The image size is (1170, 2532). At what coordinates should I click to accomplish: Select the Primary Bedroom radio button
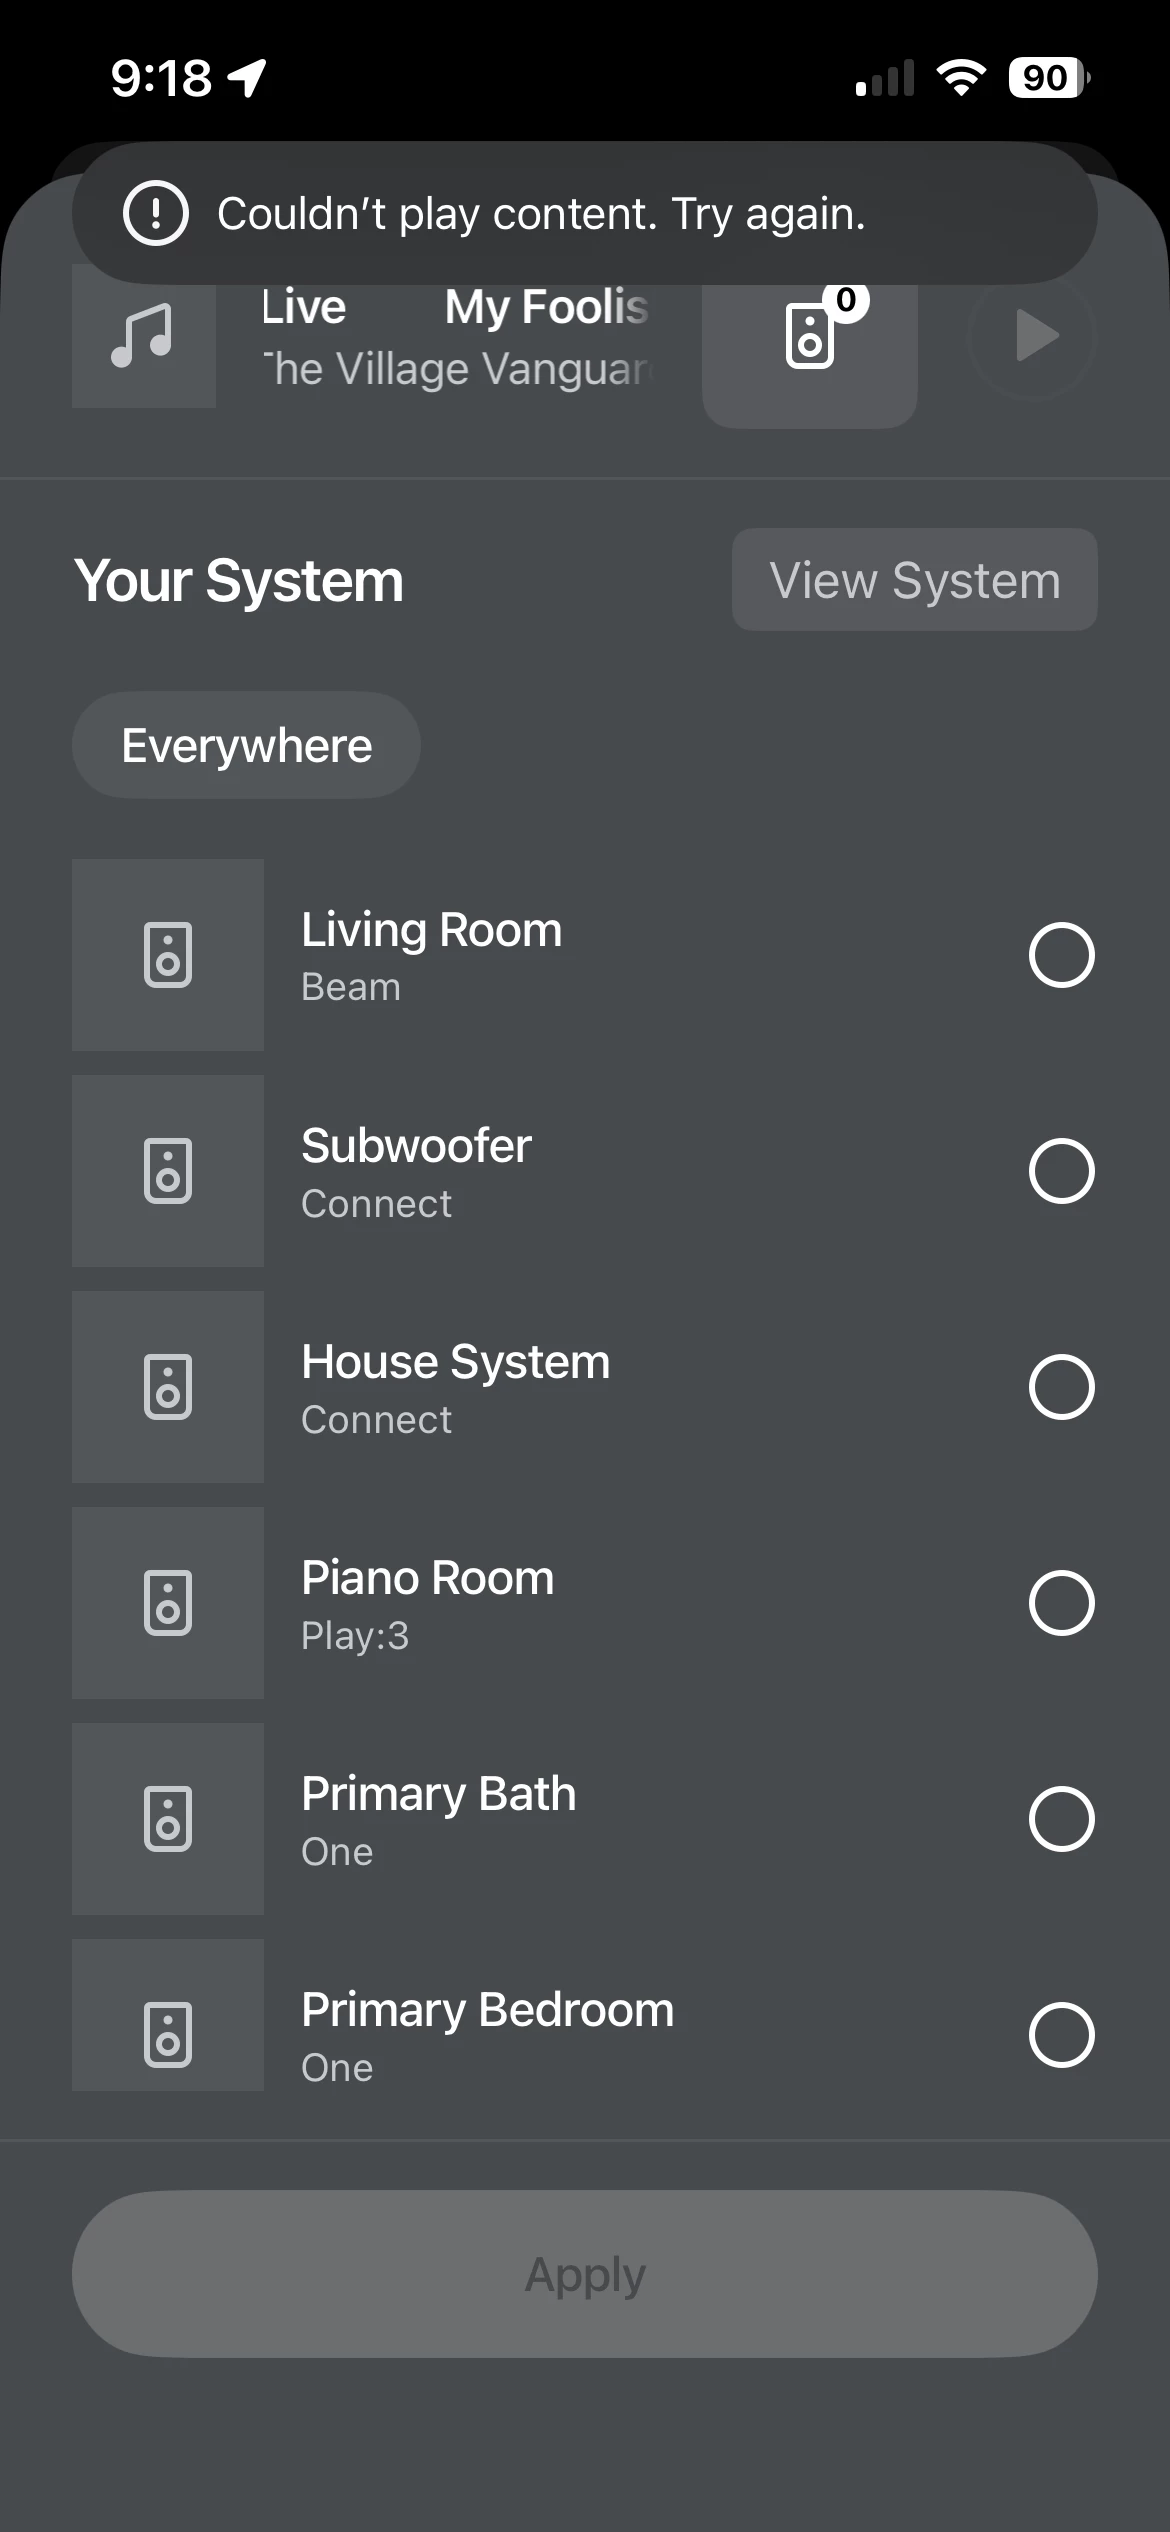click(1061, 2034)
